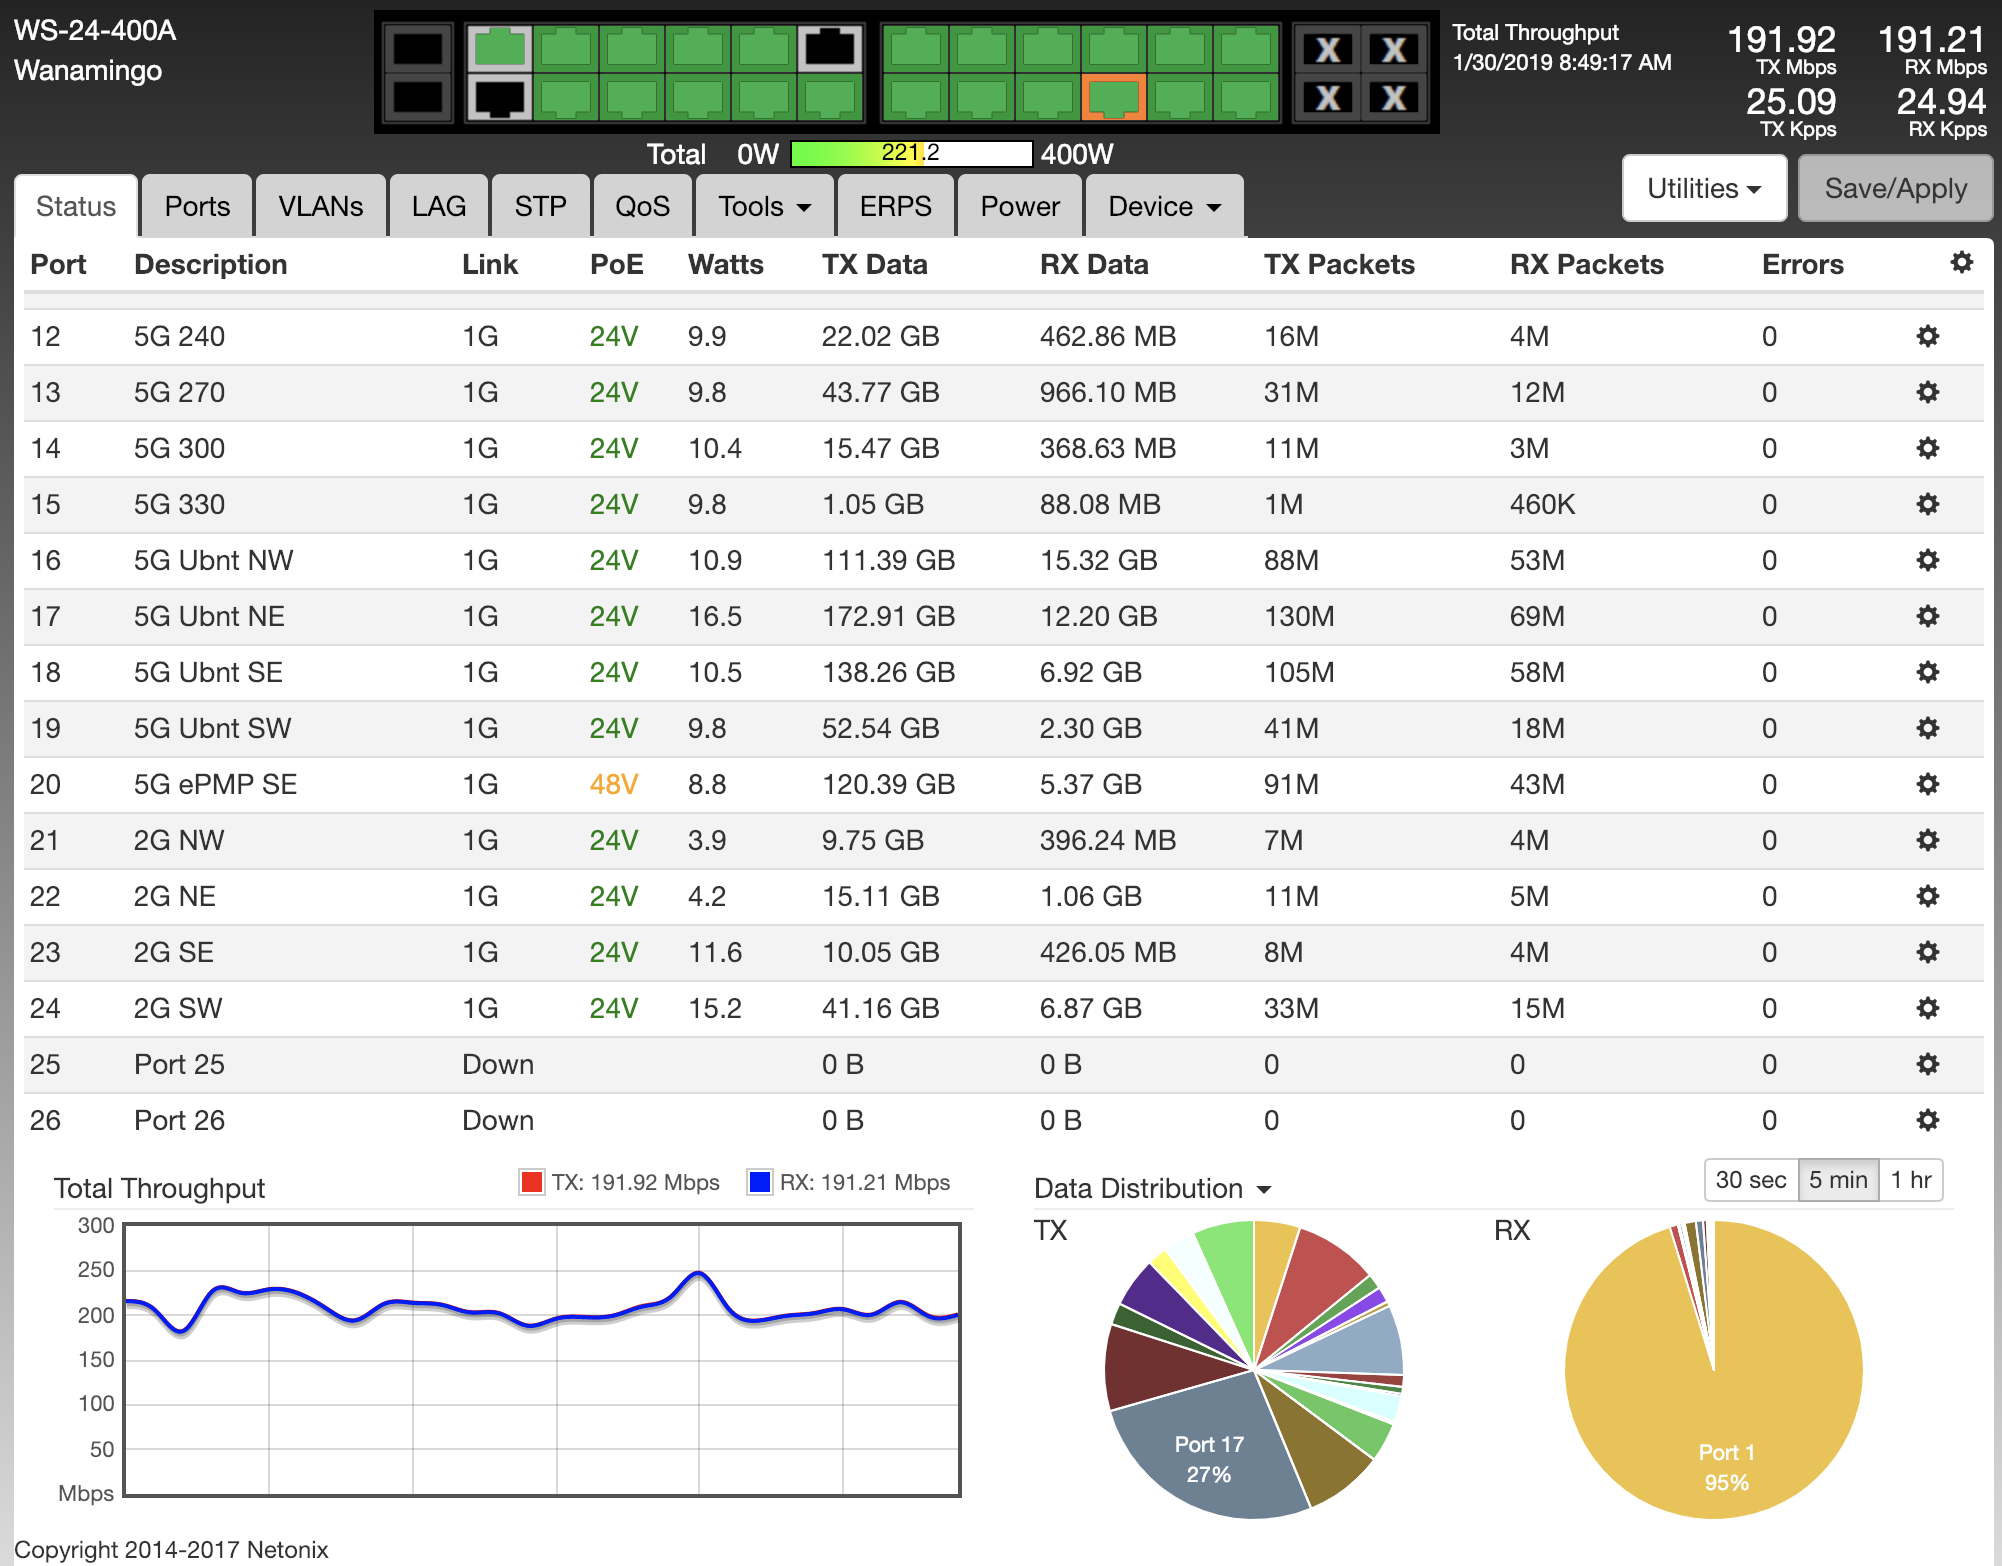Viewport: 2002px width, 1566px height.
Task: Click the first green port icon in switch diagram
Action: pyautogui.click(x=500, y=48)
